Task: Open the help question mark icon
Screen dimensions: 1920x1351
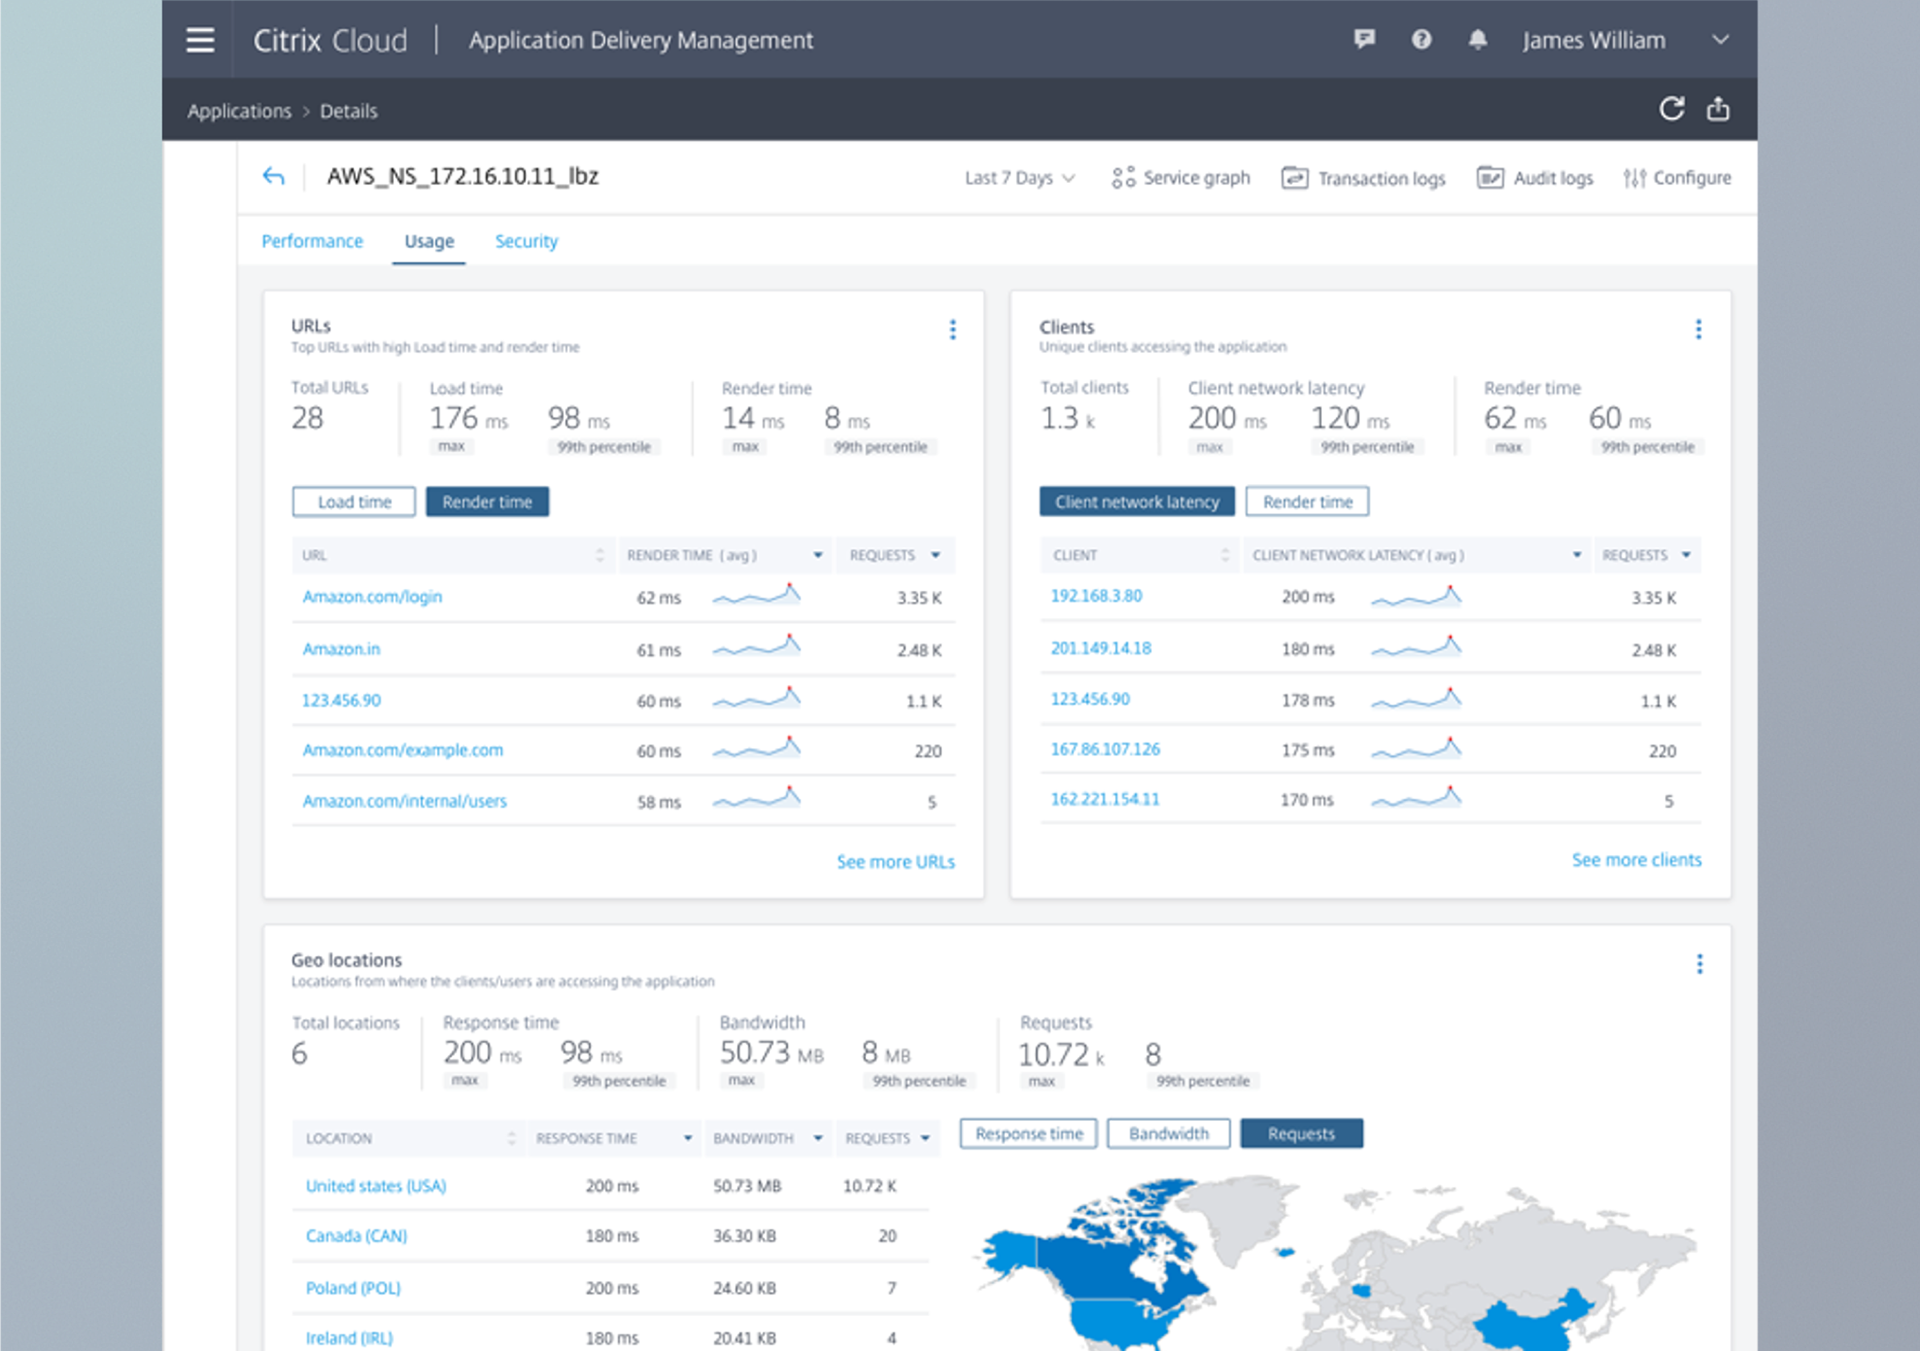Action: pos(1421,39)
